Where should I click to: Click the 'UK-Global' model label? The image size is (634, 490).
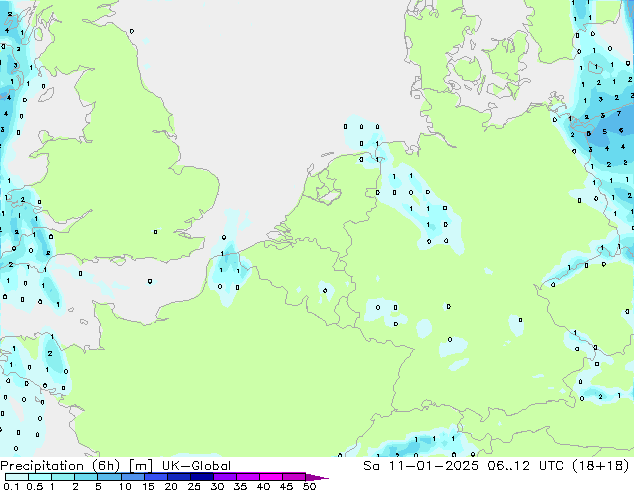(x=196, y=466)
